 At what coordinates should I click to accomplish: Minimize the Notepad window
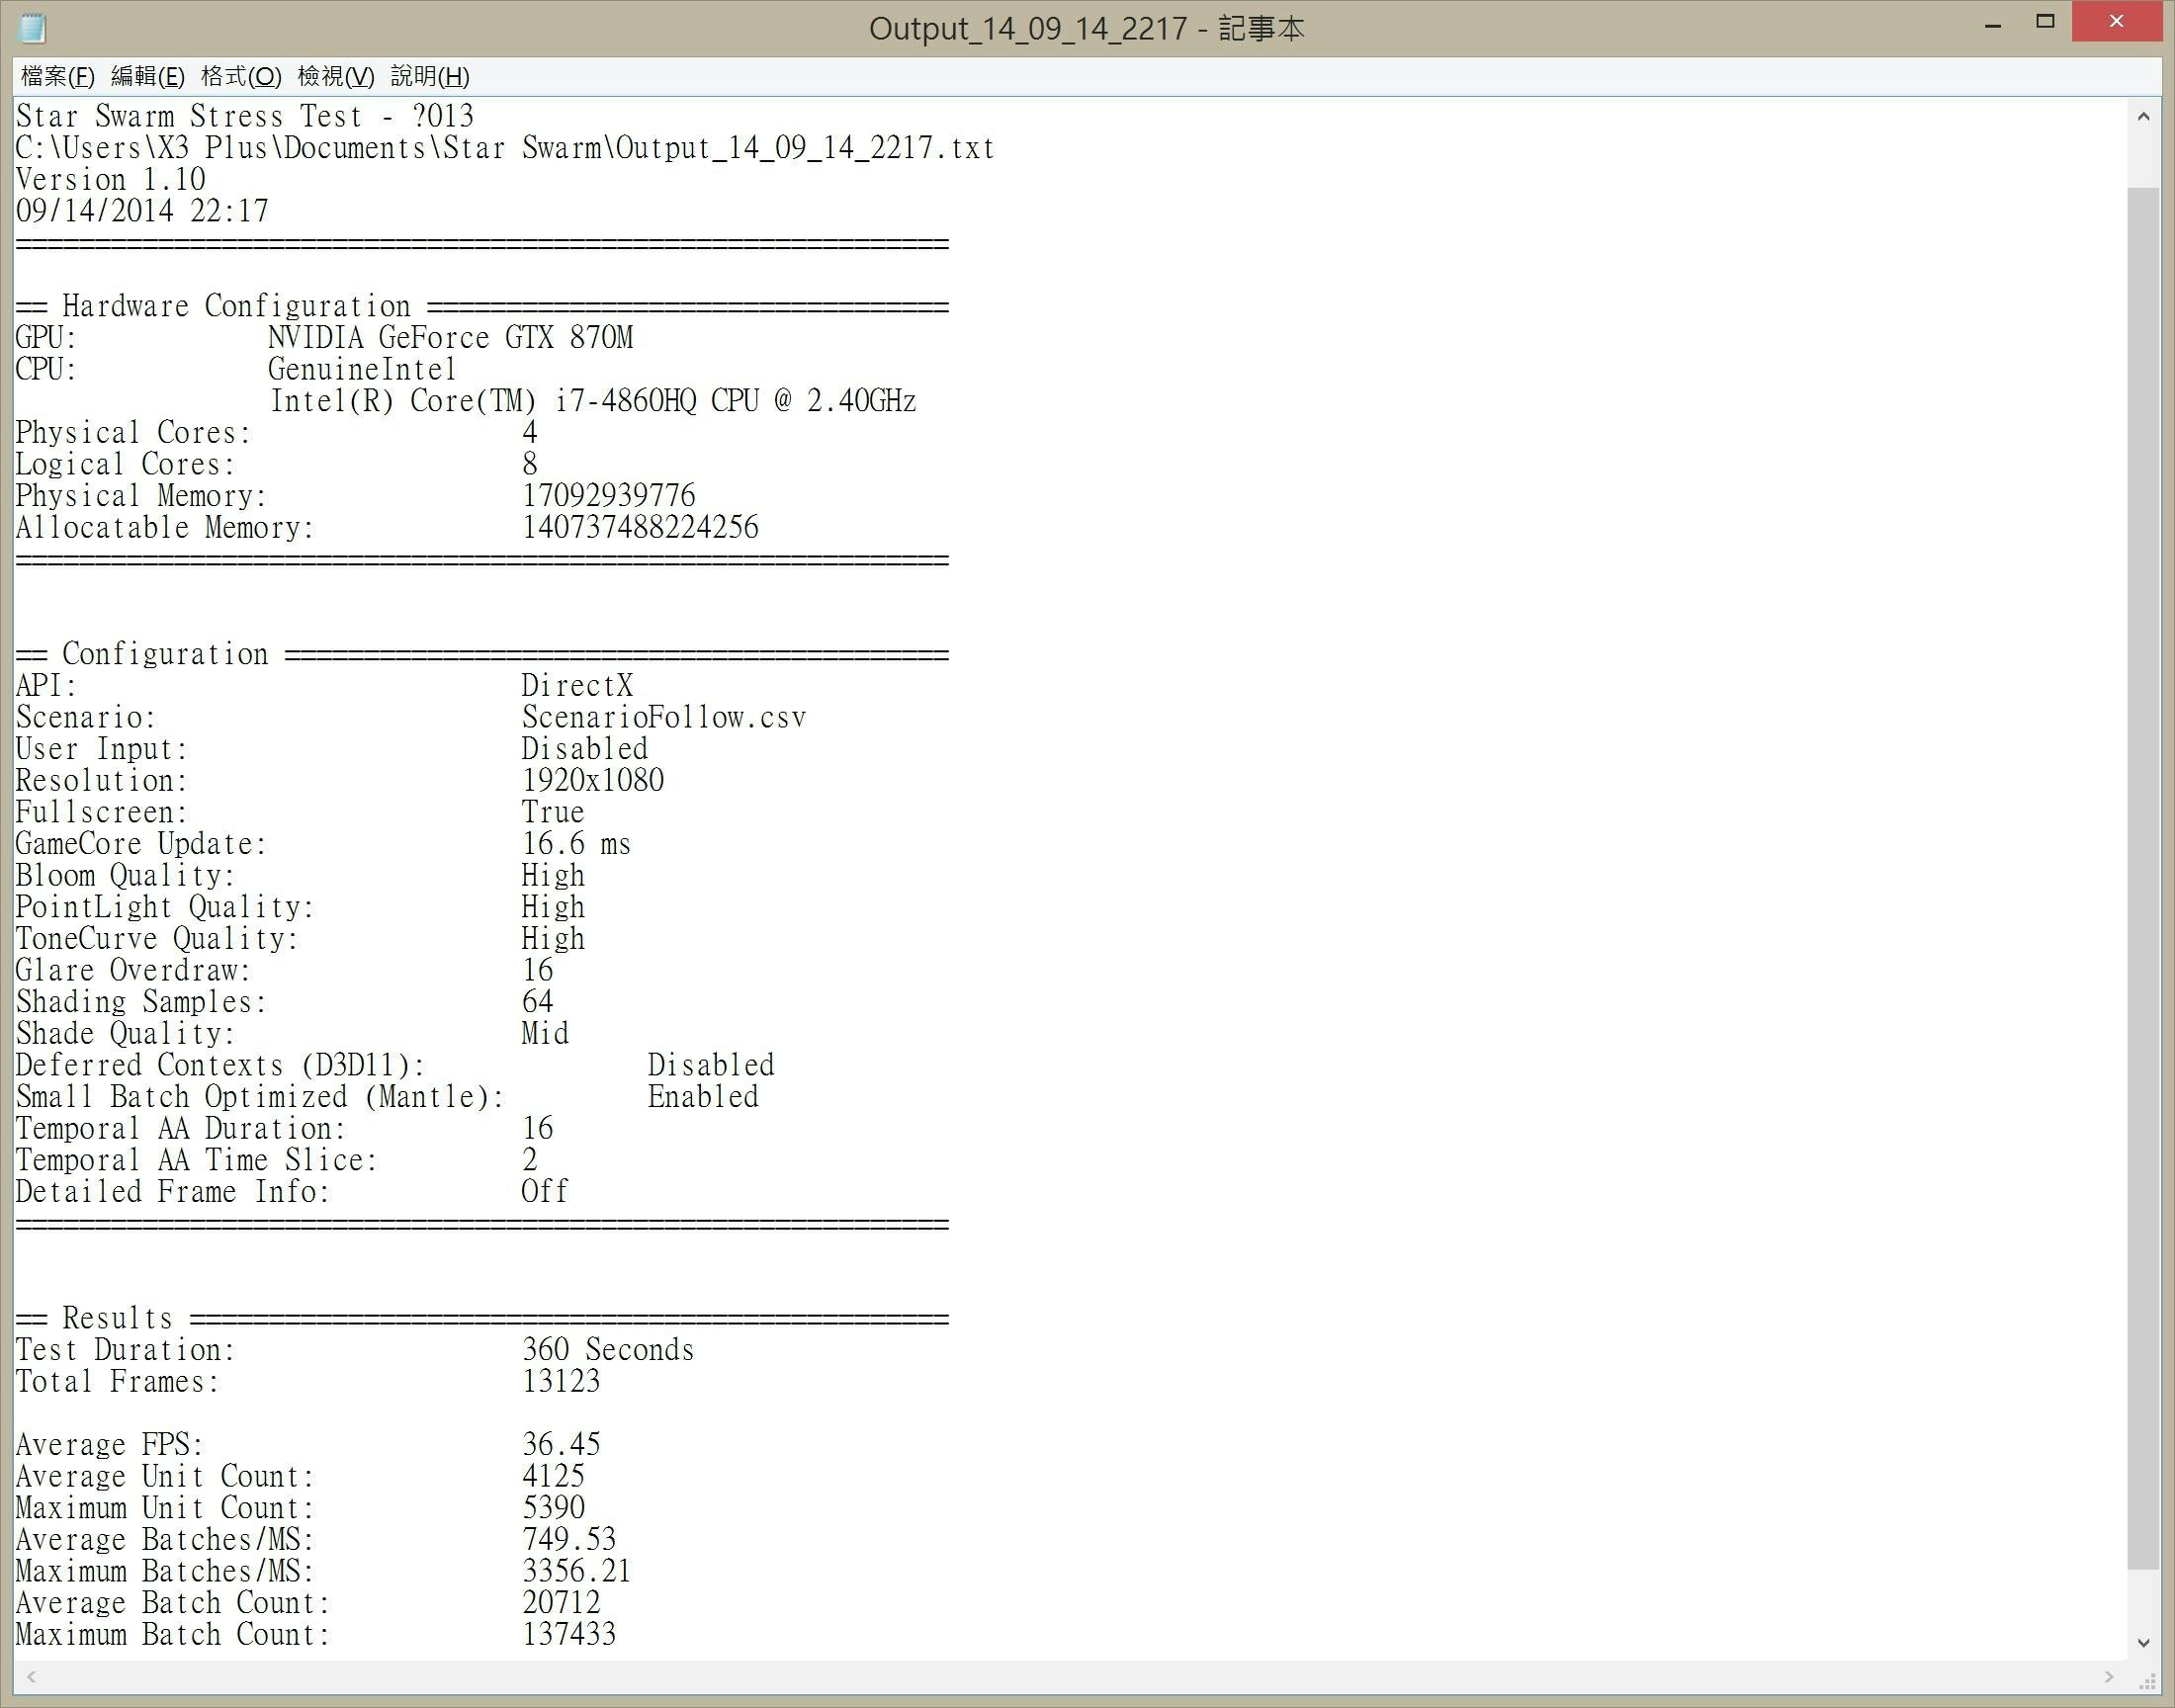tap(1992, 24)
